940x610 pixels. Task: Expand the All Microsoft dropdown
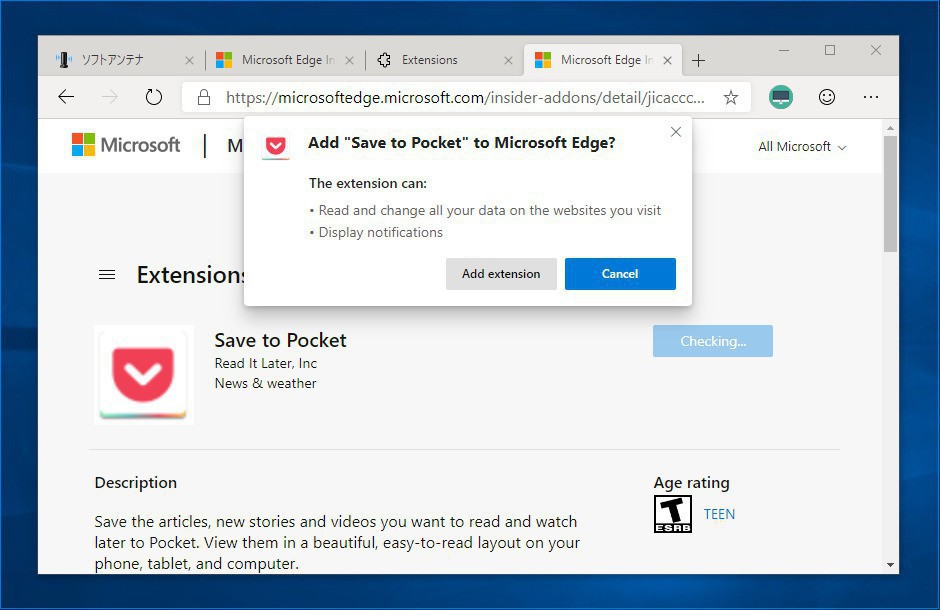(x=802, y=147)
